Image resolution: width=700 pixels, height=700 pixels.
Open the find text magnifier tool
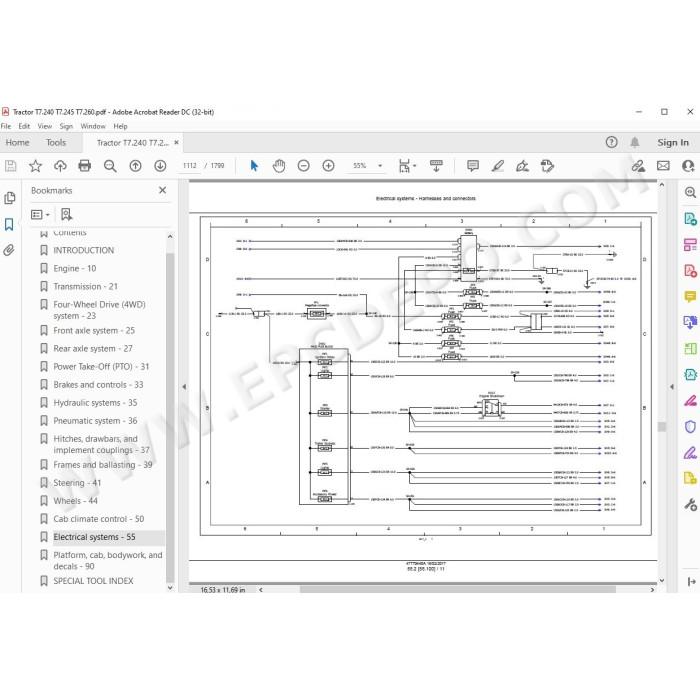[x=110, y=166]
